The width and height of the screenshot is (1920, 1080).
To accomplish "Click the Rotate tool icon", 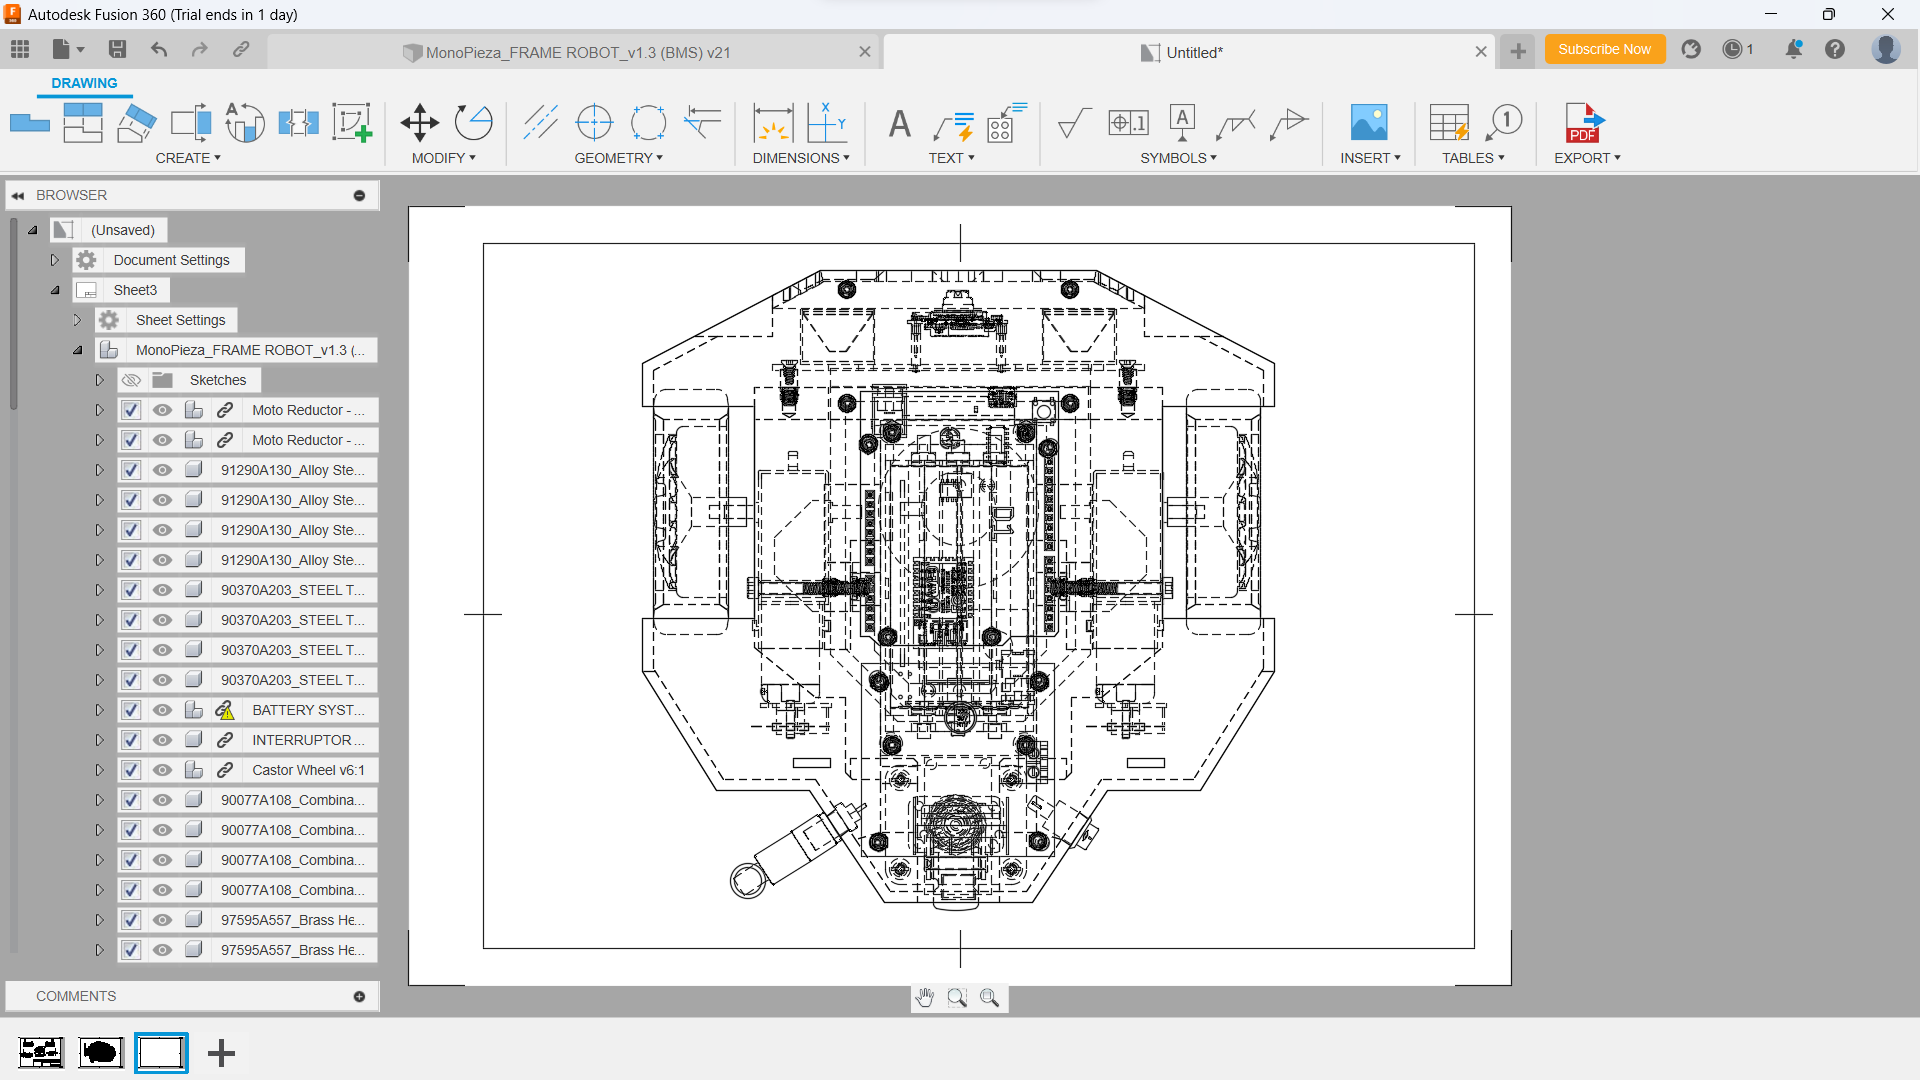I will point(473,123).
